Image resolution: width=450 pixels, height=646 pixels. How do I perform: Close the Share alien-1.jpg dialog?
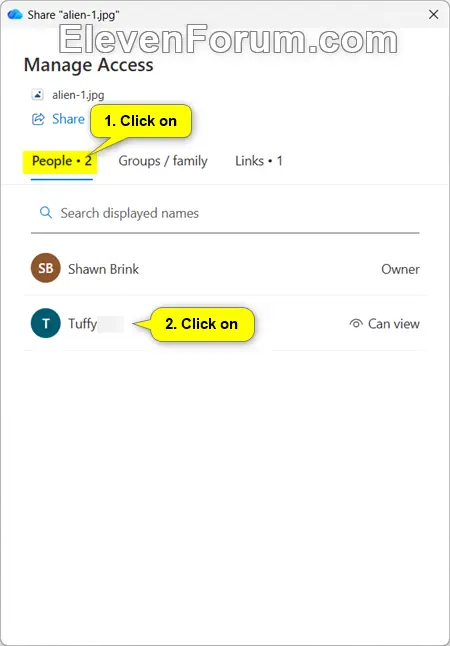(434, 15)
